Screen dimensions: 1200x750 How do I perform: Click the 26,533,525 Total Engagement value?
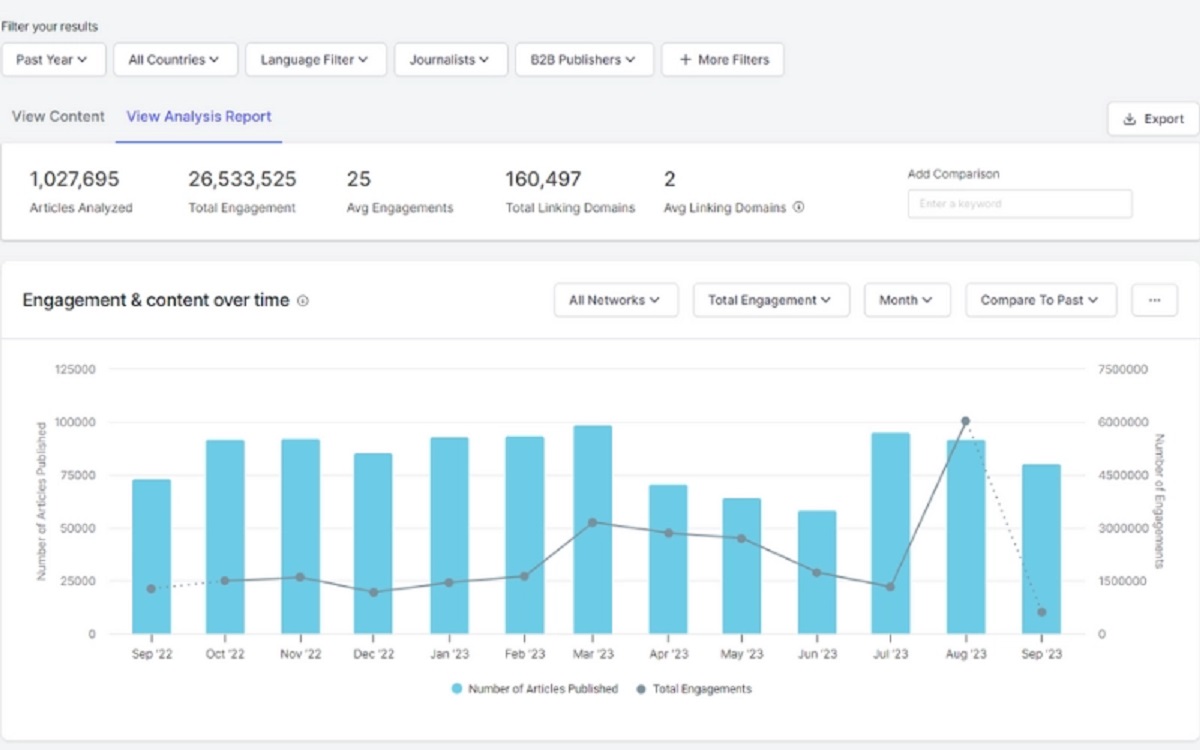(242, 180)
